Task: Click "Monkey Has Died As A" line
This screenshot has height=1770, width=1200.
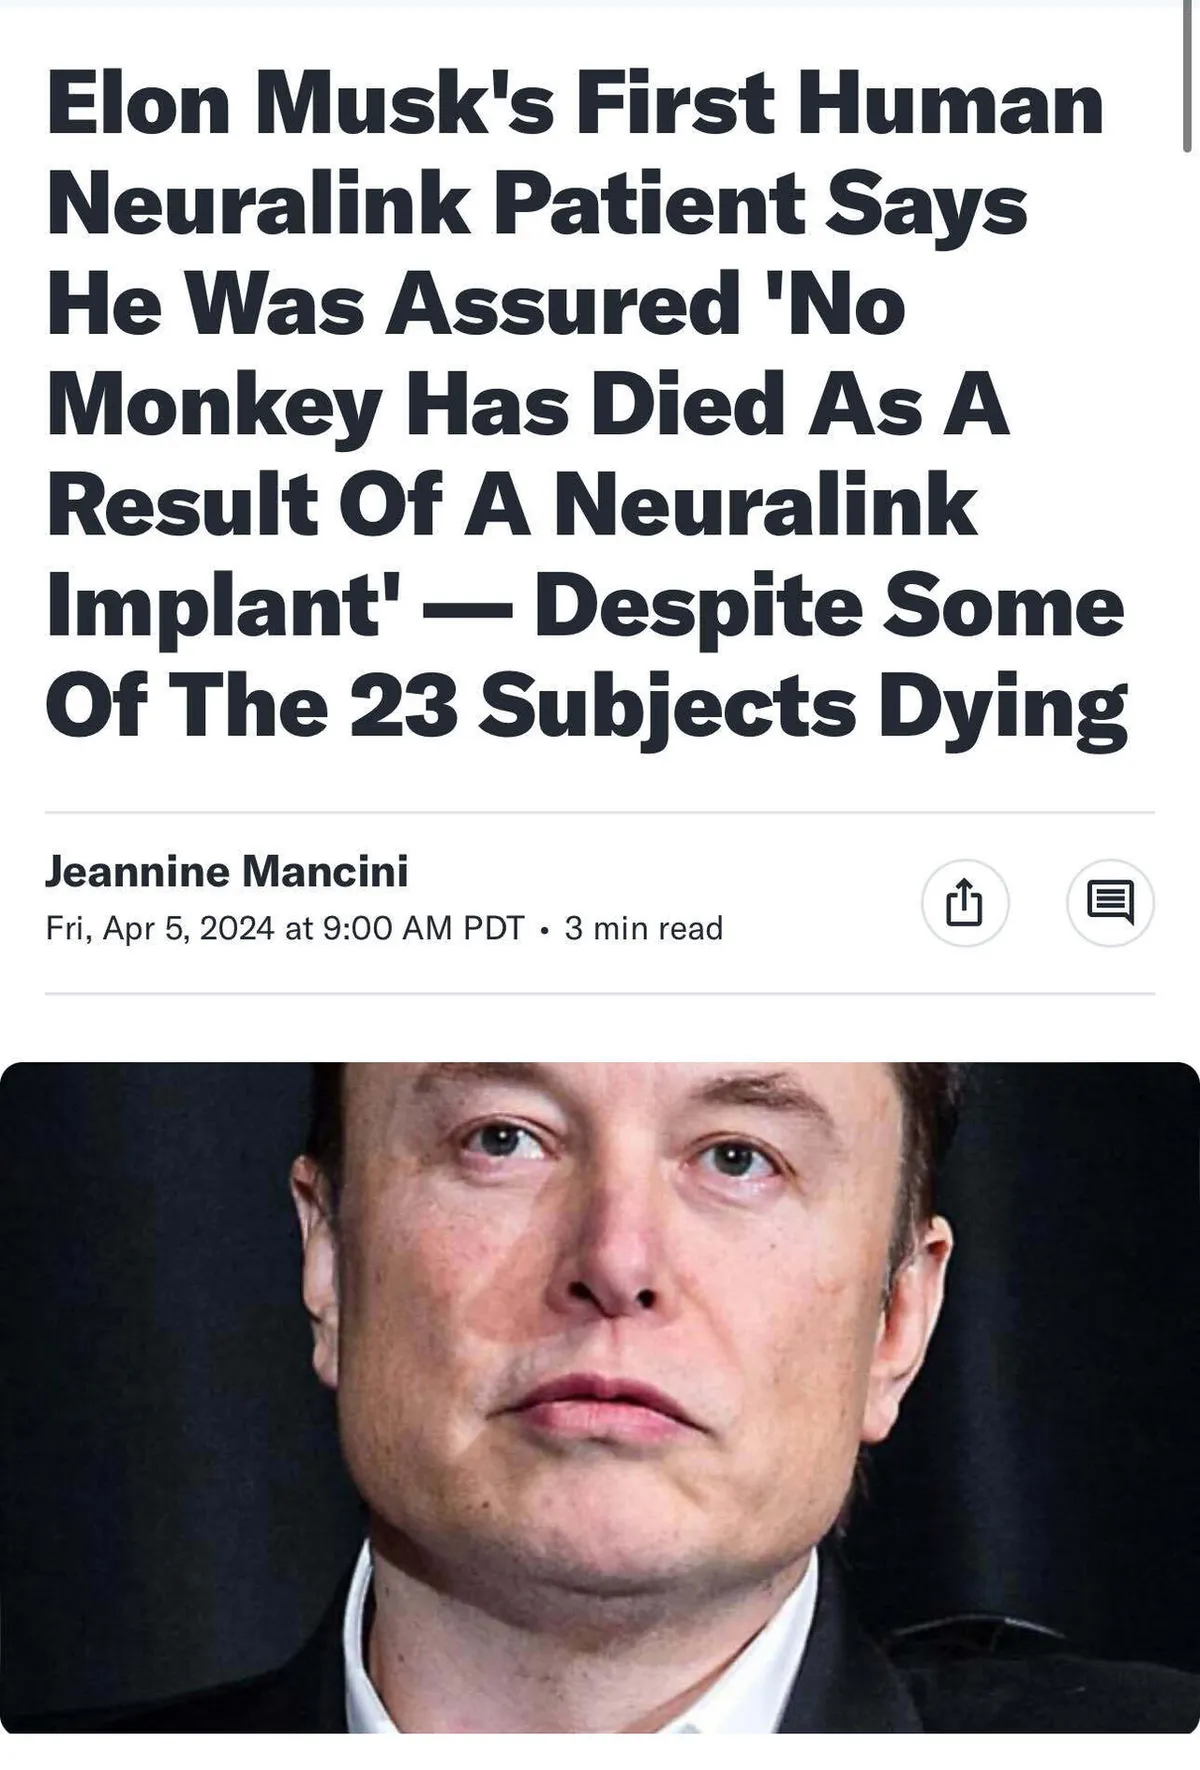Action: (527, 406)
